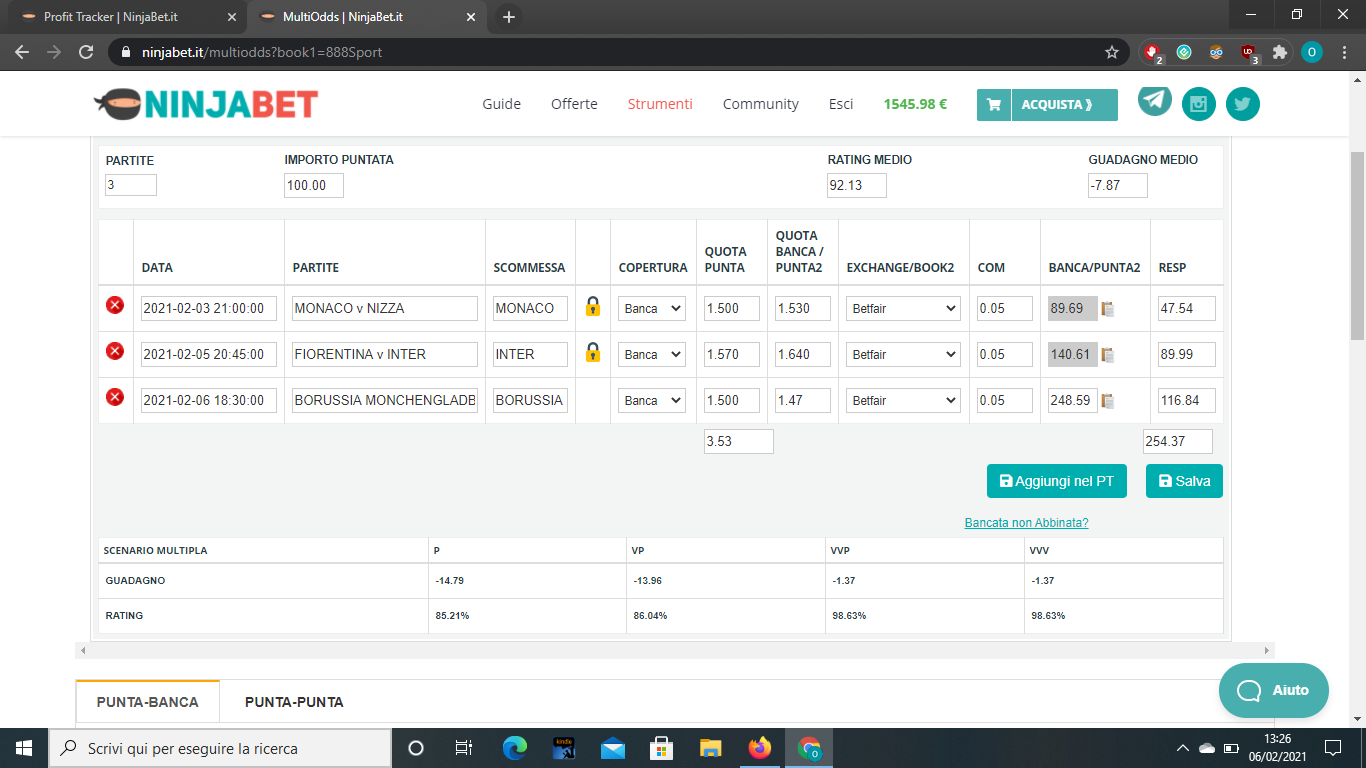Edit the MONACO quota punta field 1.500
Viewport: 1366px width, 768px height.
(x=732, y=308)
